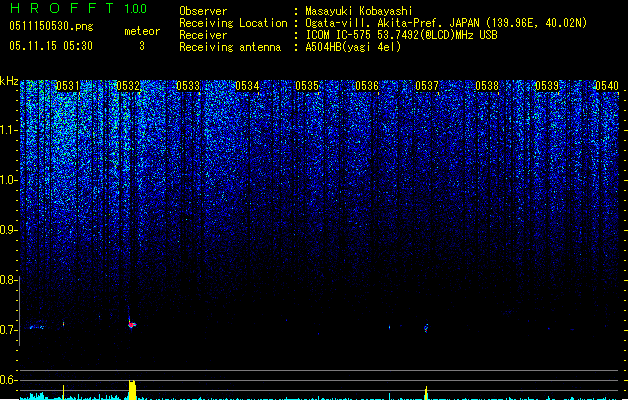Screen dimensions: 629x400
Task: Click the 0537 time marker
Action: click(427, 86)
